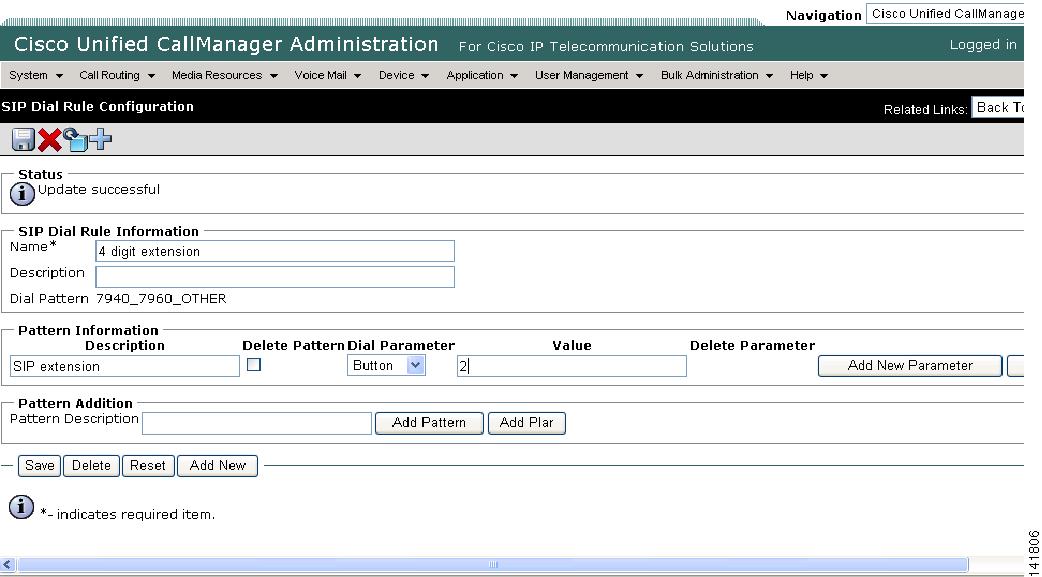Click the Name input field
The height and width of the screenshot is (577, 1042).
(275, 251)
